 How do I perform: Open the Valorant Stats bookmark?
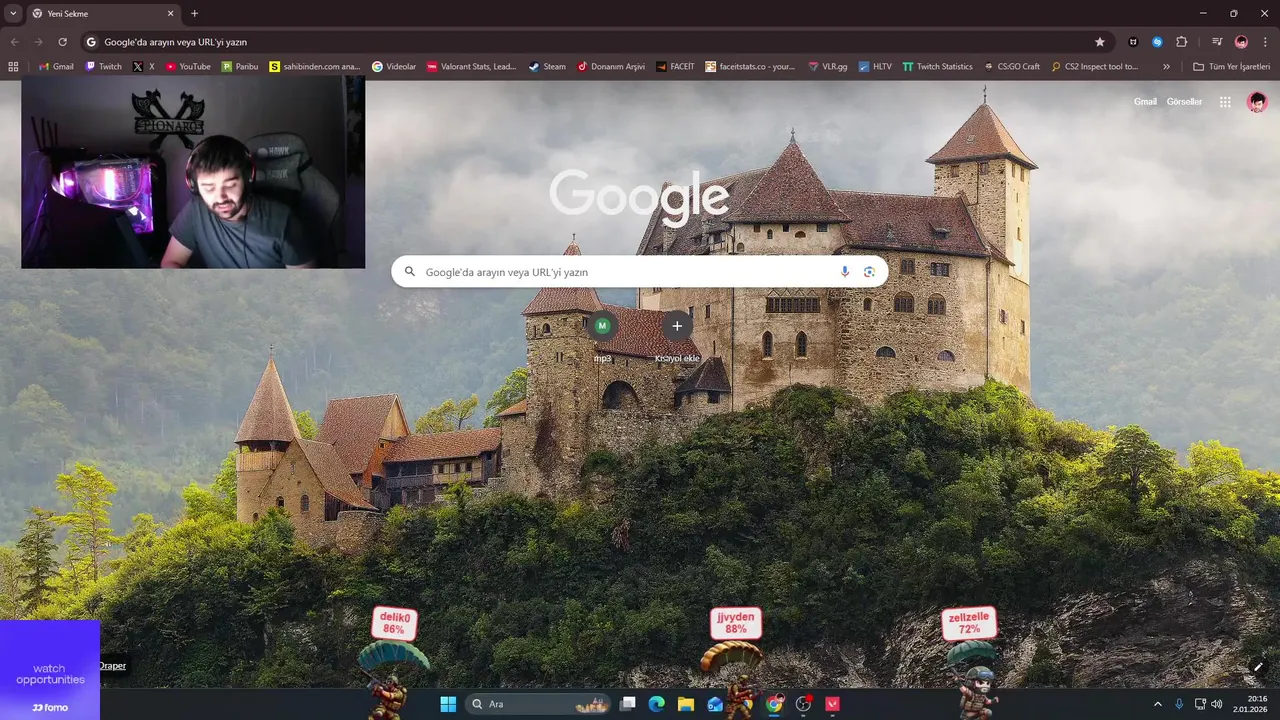tap(472, 67)
